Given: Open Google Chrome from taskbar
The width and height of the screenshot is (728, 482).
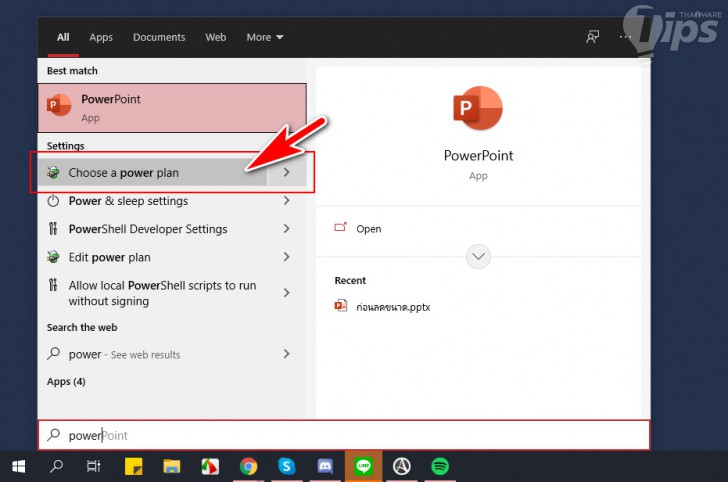Looking at the screenshot, I should 248,466.
